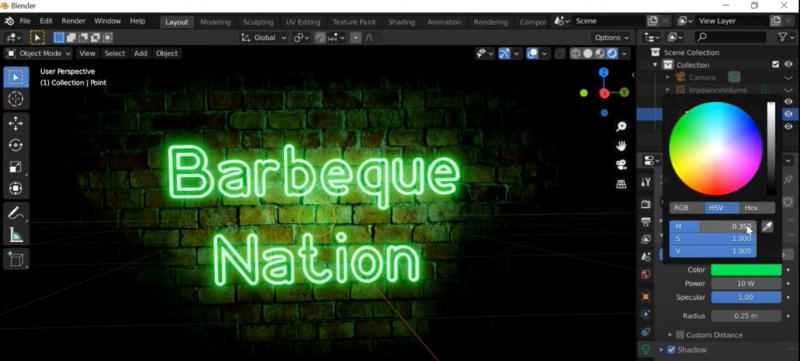Toggle X-ray mode in viewport header
Viewport: 800px width, 361px height.
[561, 54]
